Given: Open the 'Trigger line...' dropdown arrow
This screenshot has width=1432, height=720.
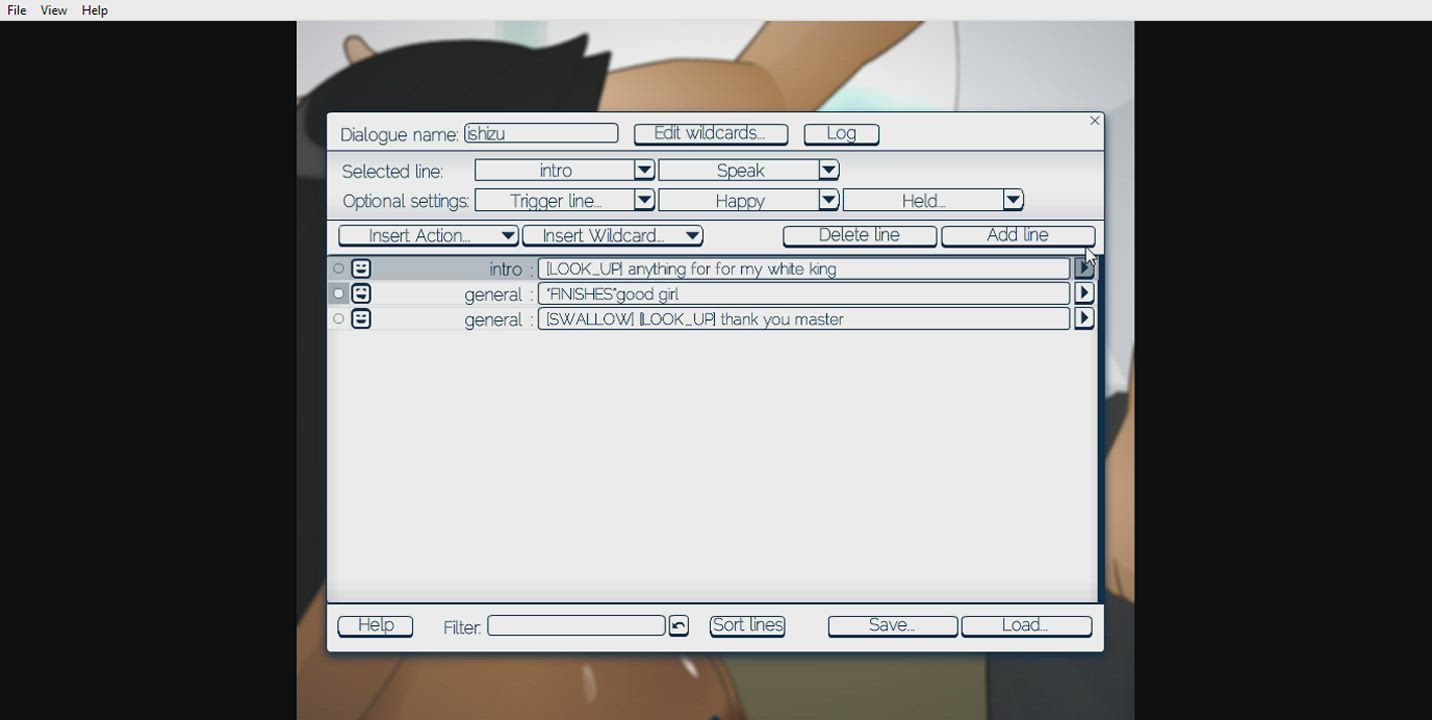Looking at the screenshot, I should [x=644, y=201].
